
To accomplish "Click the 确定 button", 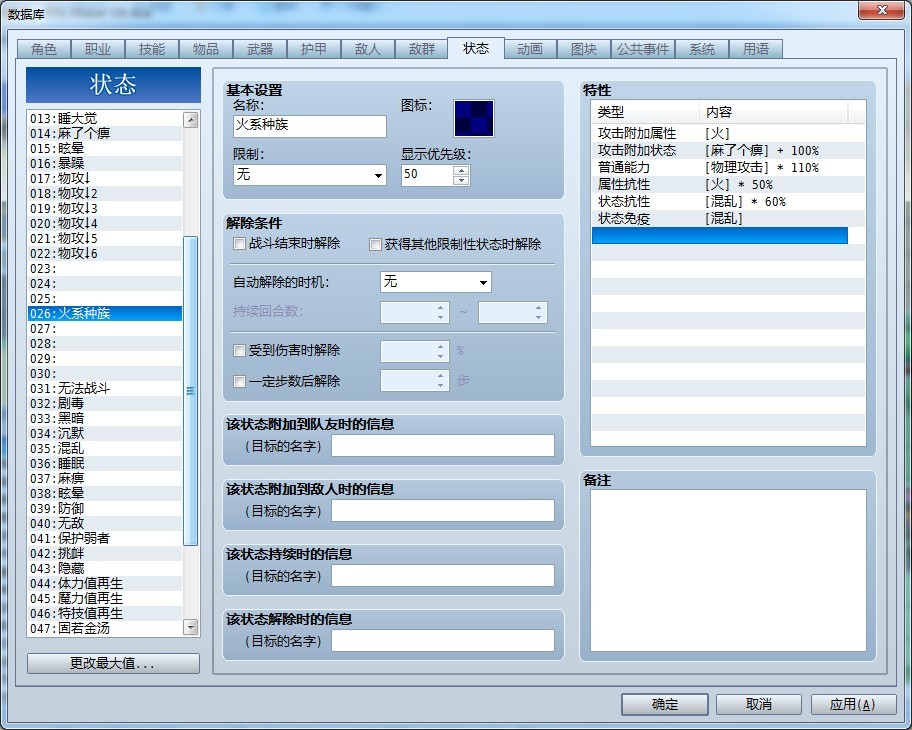I will pos(665,704).
